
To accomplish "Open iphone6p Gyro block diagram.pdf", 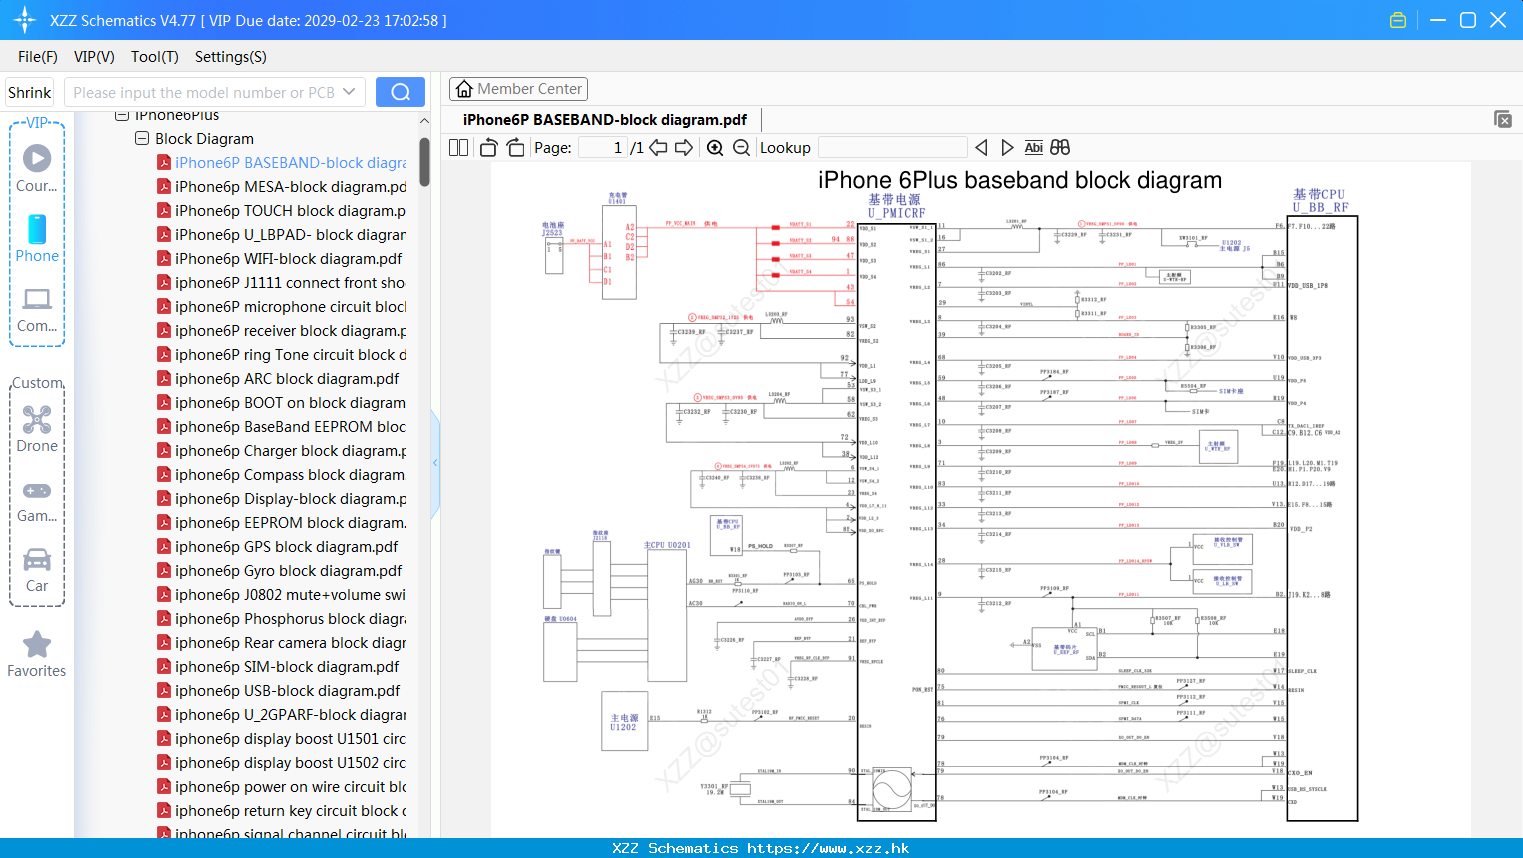I will click(280, 570).
